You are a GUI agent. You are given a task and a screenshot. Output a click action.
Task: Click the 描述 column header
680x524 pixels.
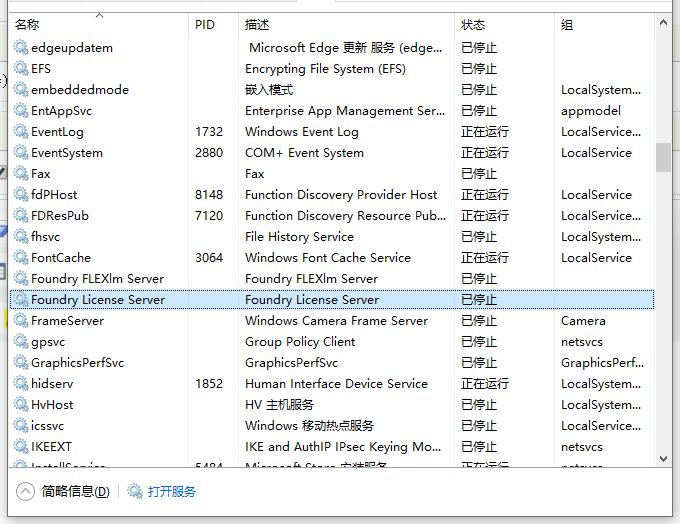point(257,25)
